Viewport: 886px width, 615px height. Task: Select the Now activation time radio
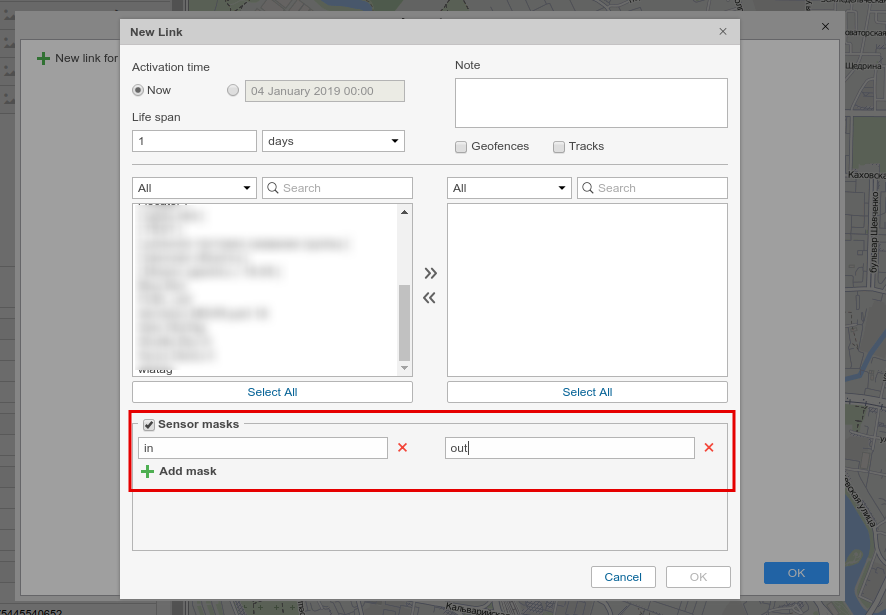139,90
